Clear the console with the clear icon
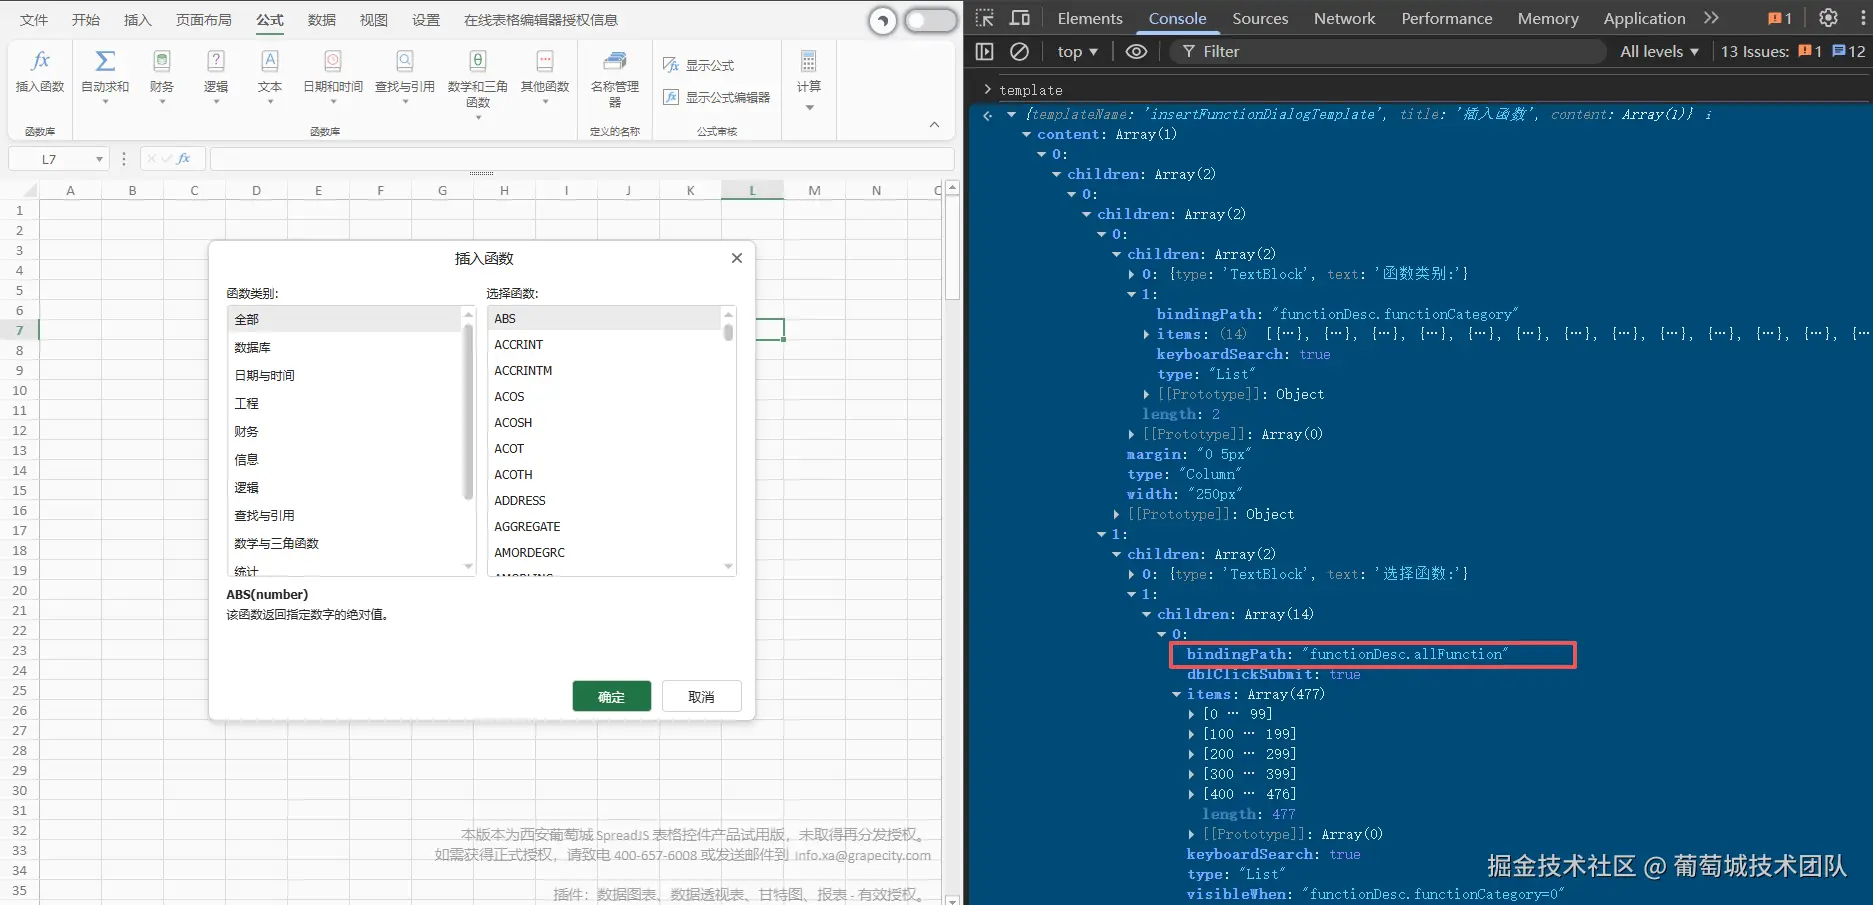The height and width of the screenshot is (905, 1873). 1019,51
